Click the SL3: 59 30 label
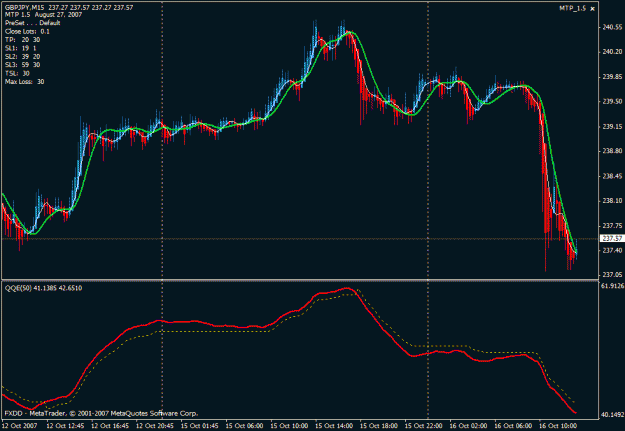The height and width of the screenshot is (431, 625). 23,65
